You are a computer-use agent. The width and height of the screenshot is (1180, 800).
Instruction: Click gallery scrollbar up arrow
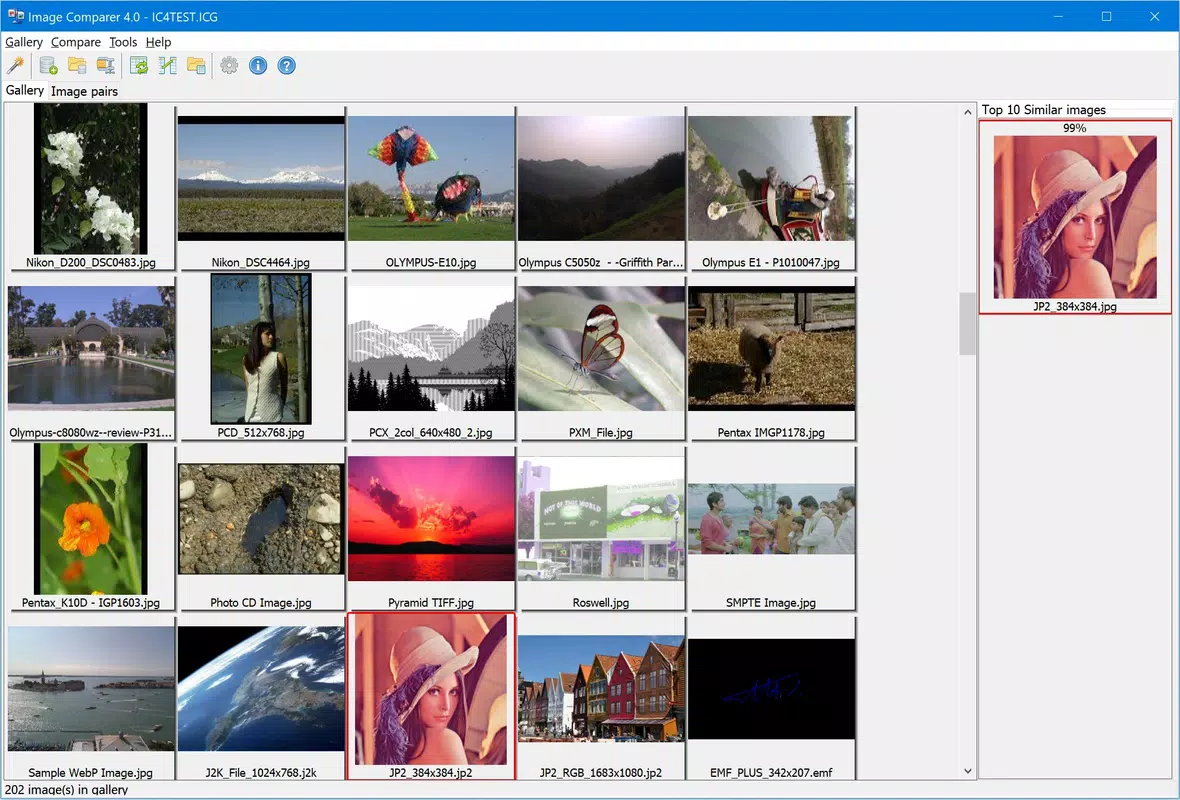coord(968,111)
